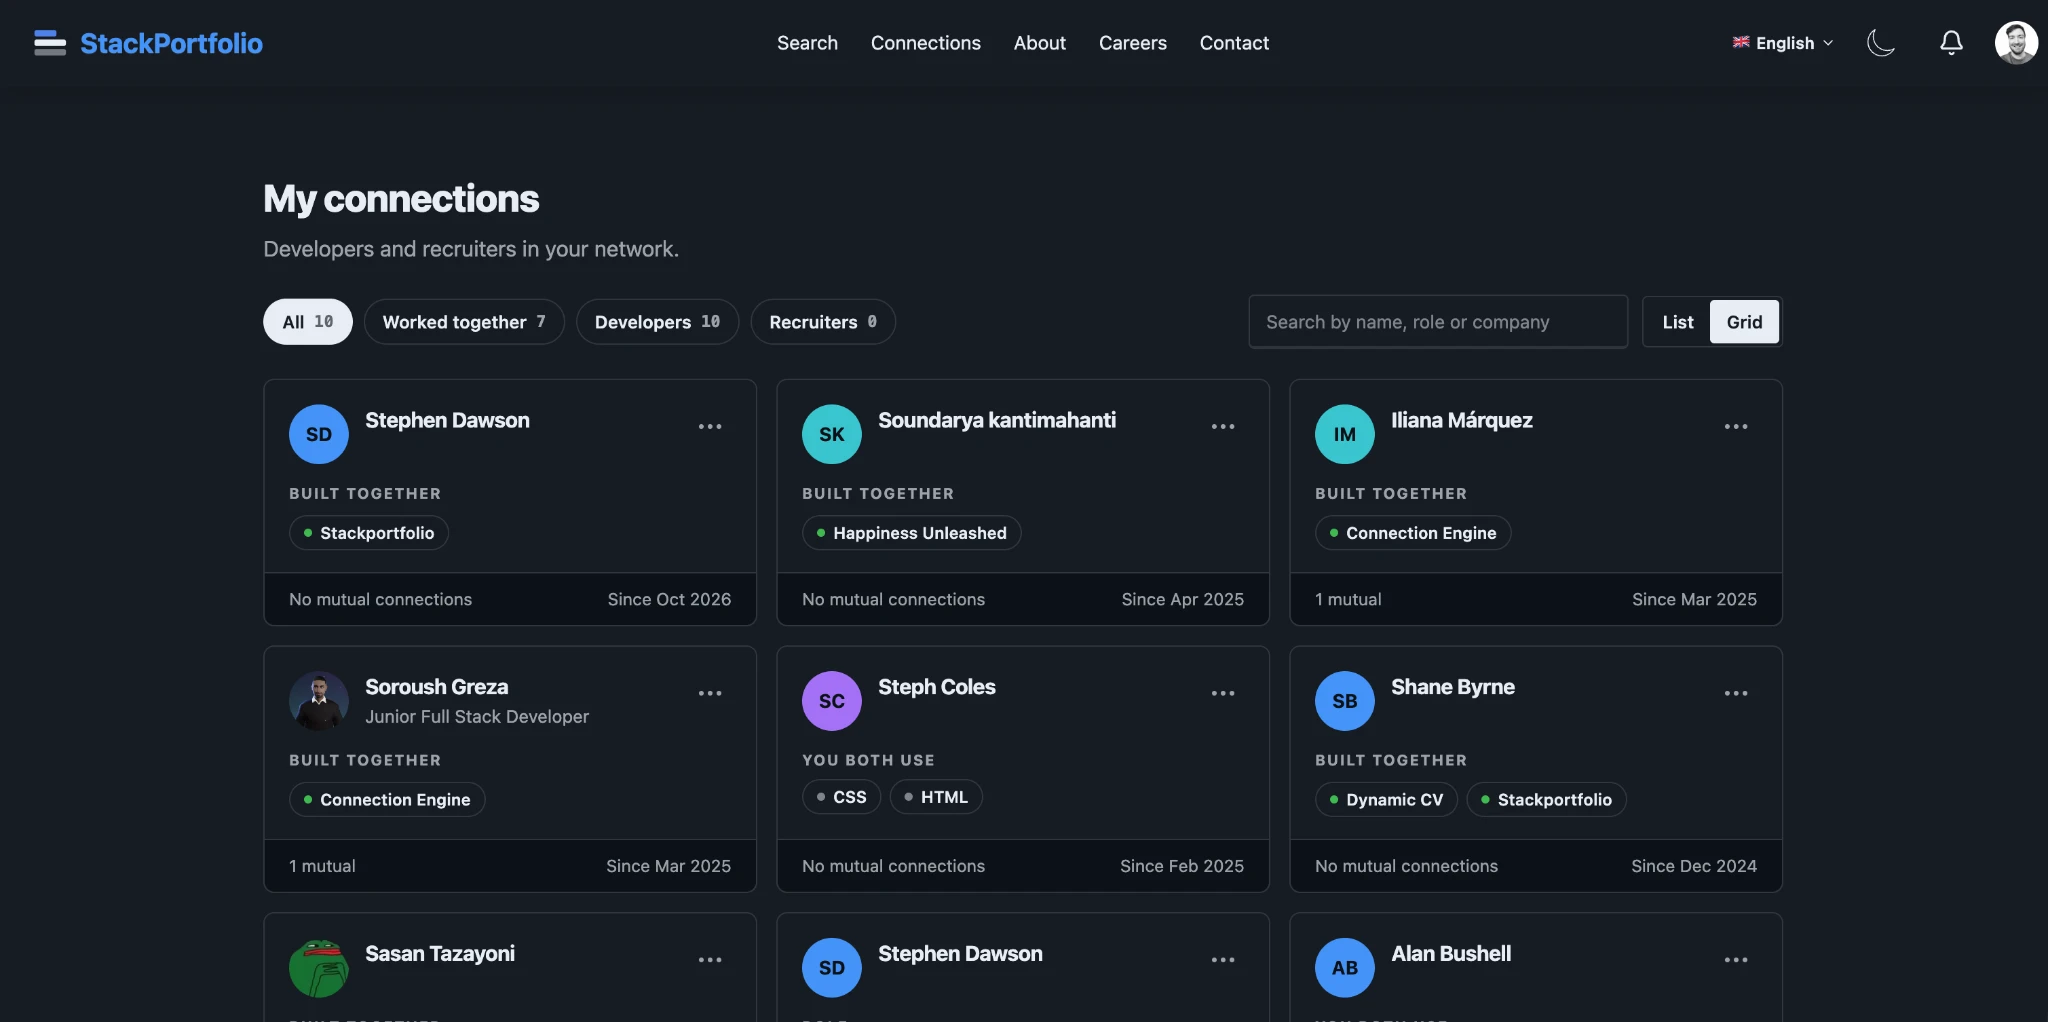
Task: Click Sasan Tazayoni's frog avatar
Action: click(319, 968)
